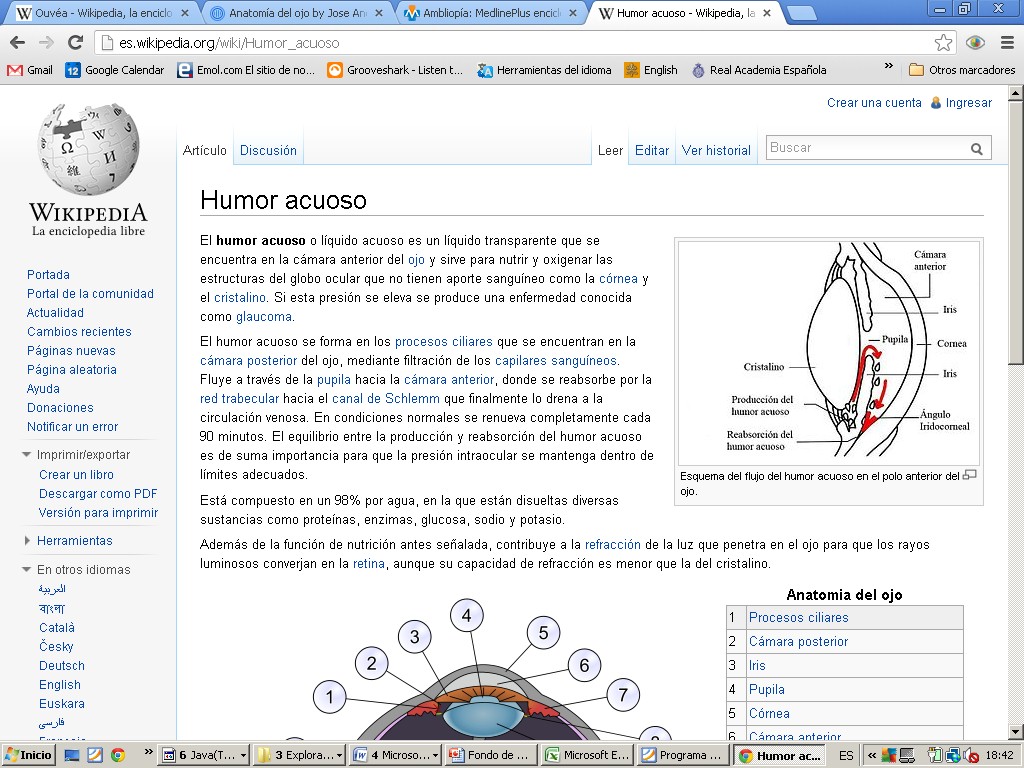This screenshot has width=1024, height=768.
Task: Open the Gmail bookmark
Action: click(x=30, y=70)
